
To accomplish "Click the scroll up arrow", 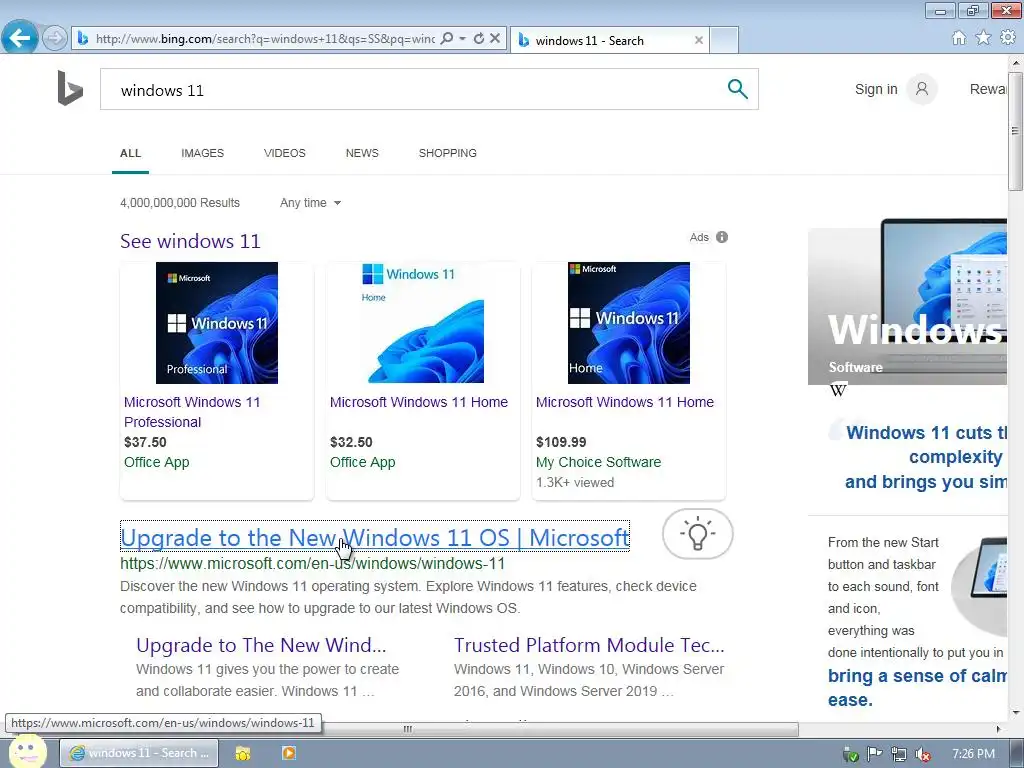I will [x=1016, y=63].
